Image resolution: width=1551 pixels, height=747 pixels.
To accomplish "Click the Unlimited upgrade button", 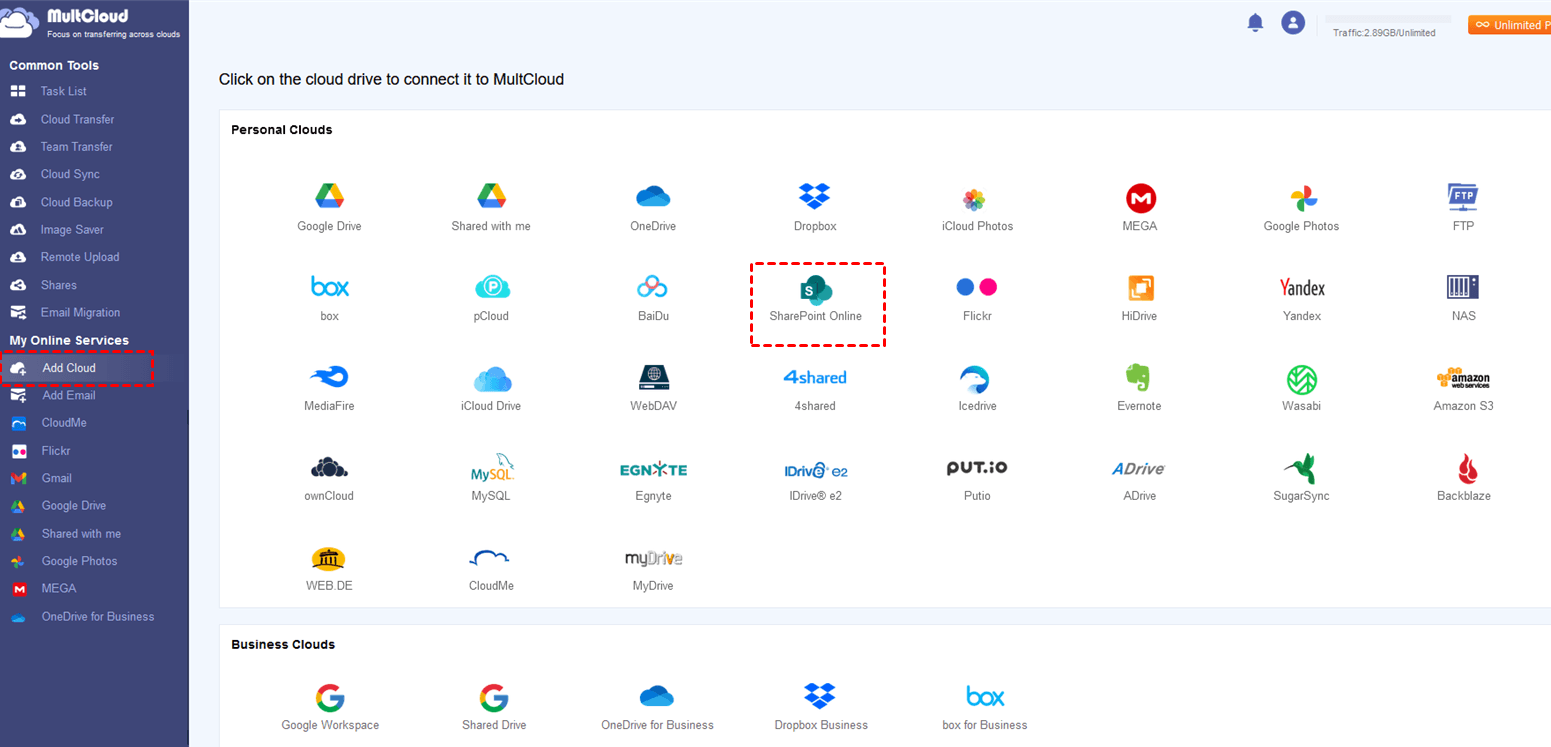I will 1509,25.
